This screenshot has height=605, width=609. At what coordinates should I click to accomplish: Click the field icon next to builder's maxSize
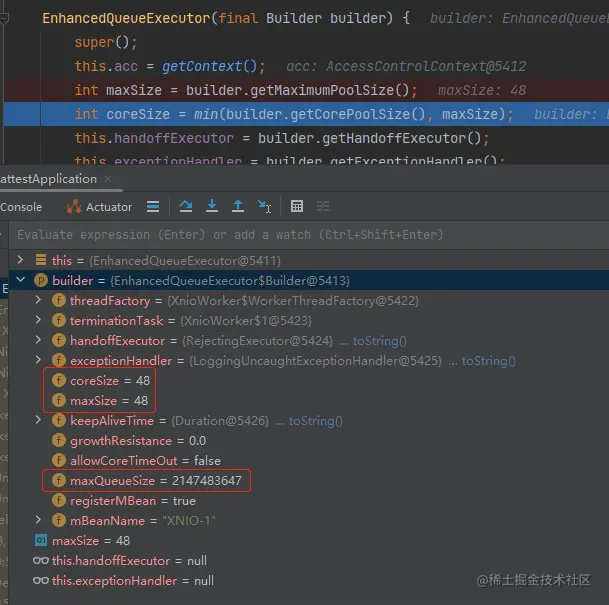[59, 400]
